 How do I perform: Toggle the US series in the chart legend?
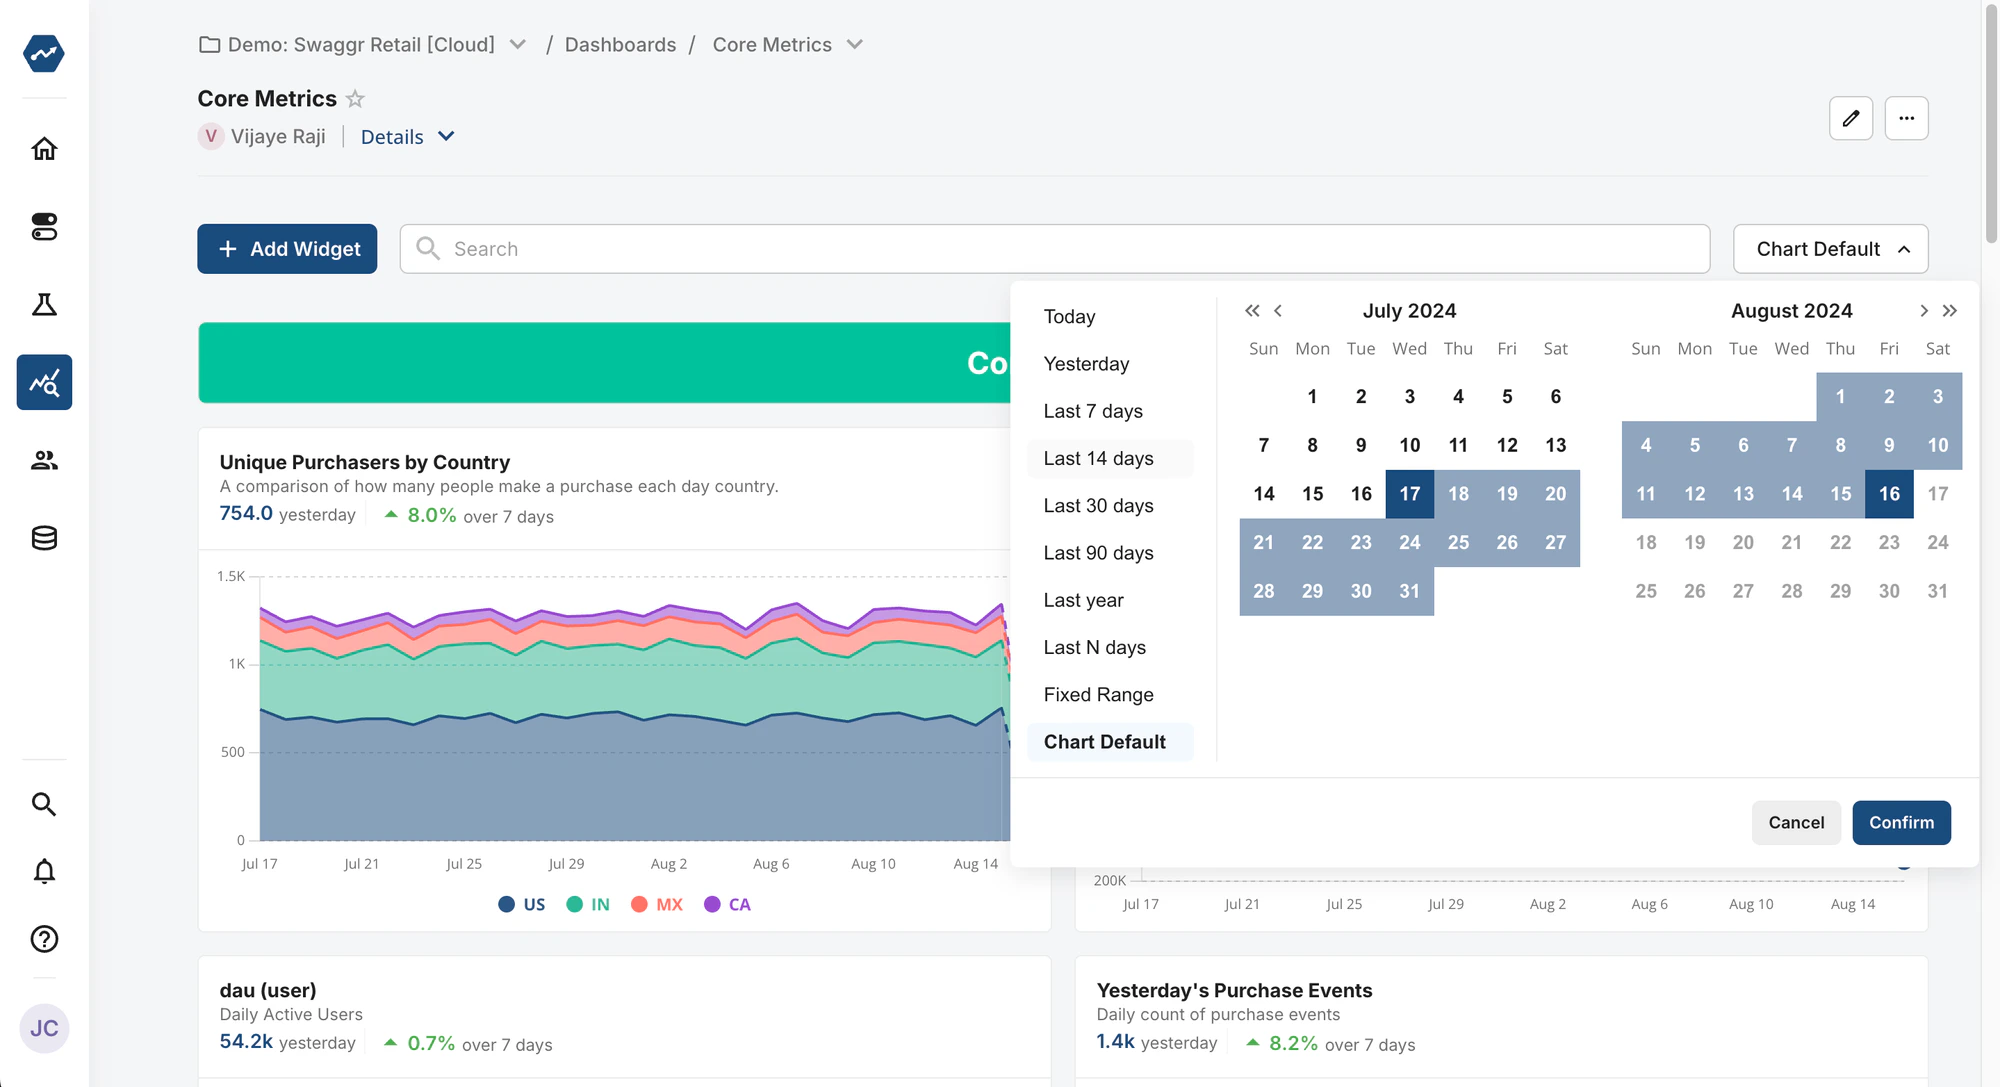pyautogui.click(x=521, y=904)
